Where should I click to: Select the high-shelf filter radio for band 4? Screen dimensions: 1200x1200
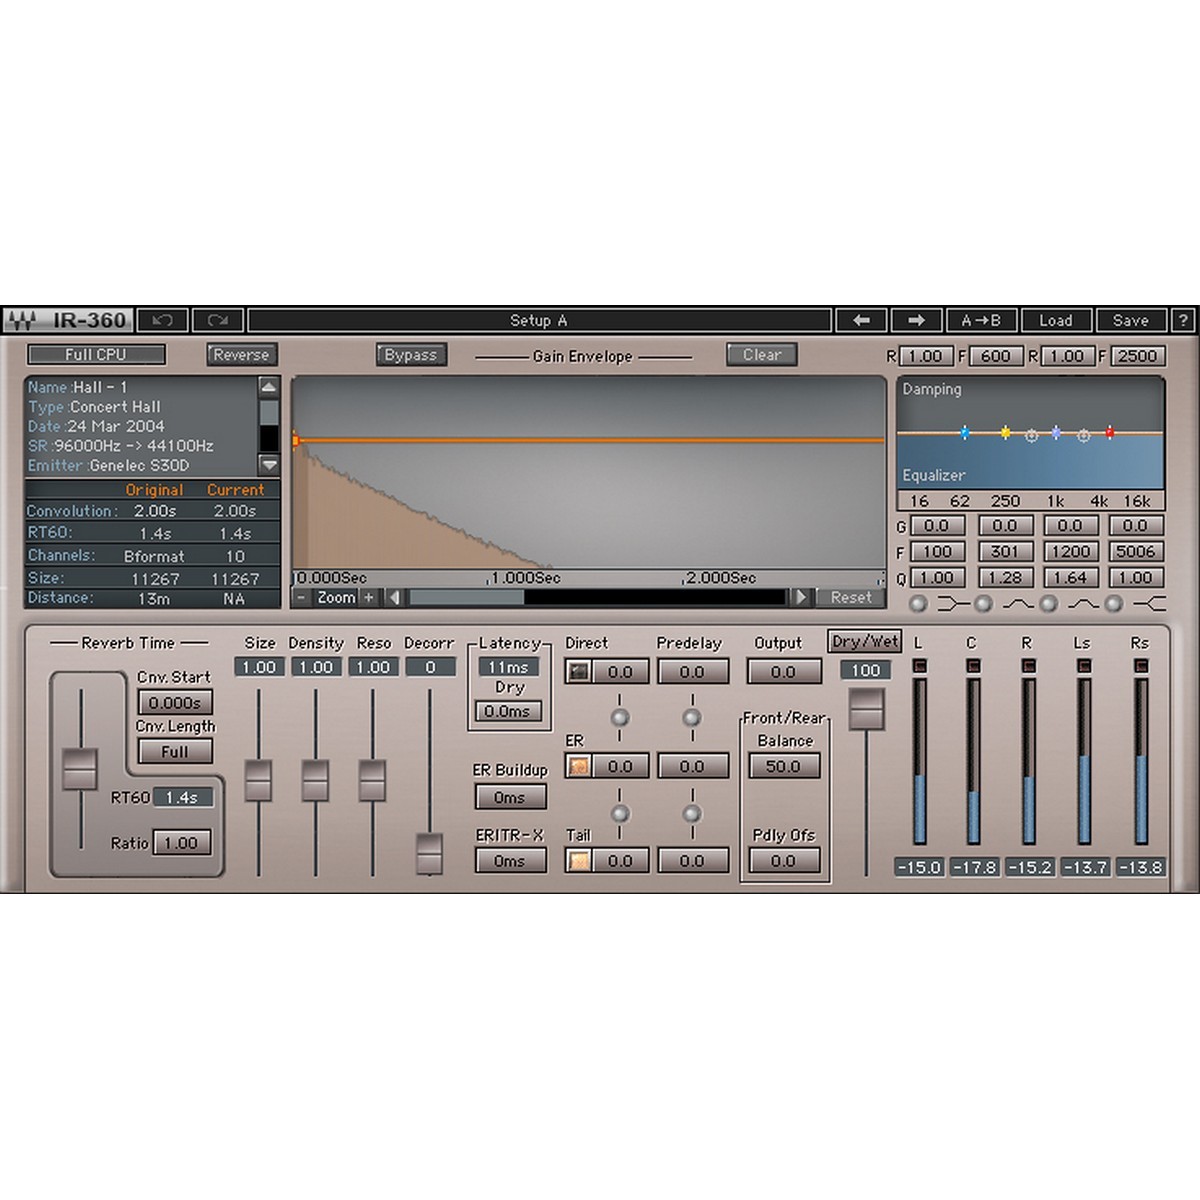(x=1112, y=603)
